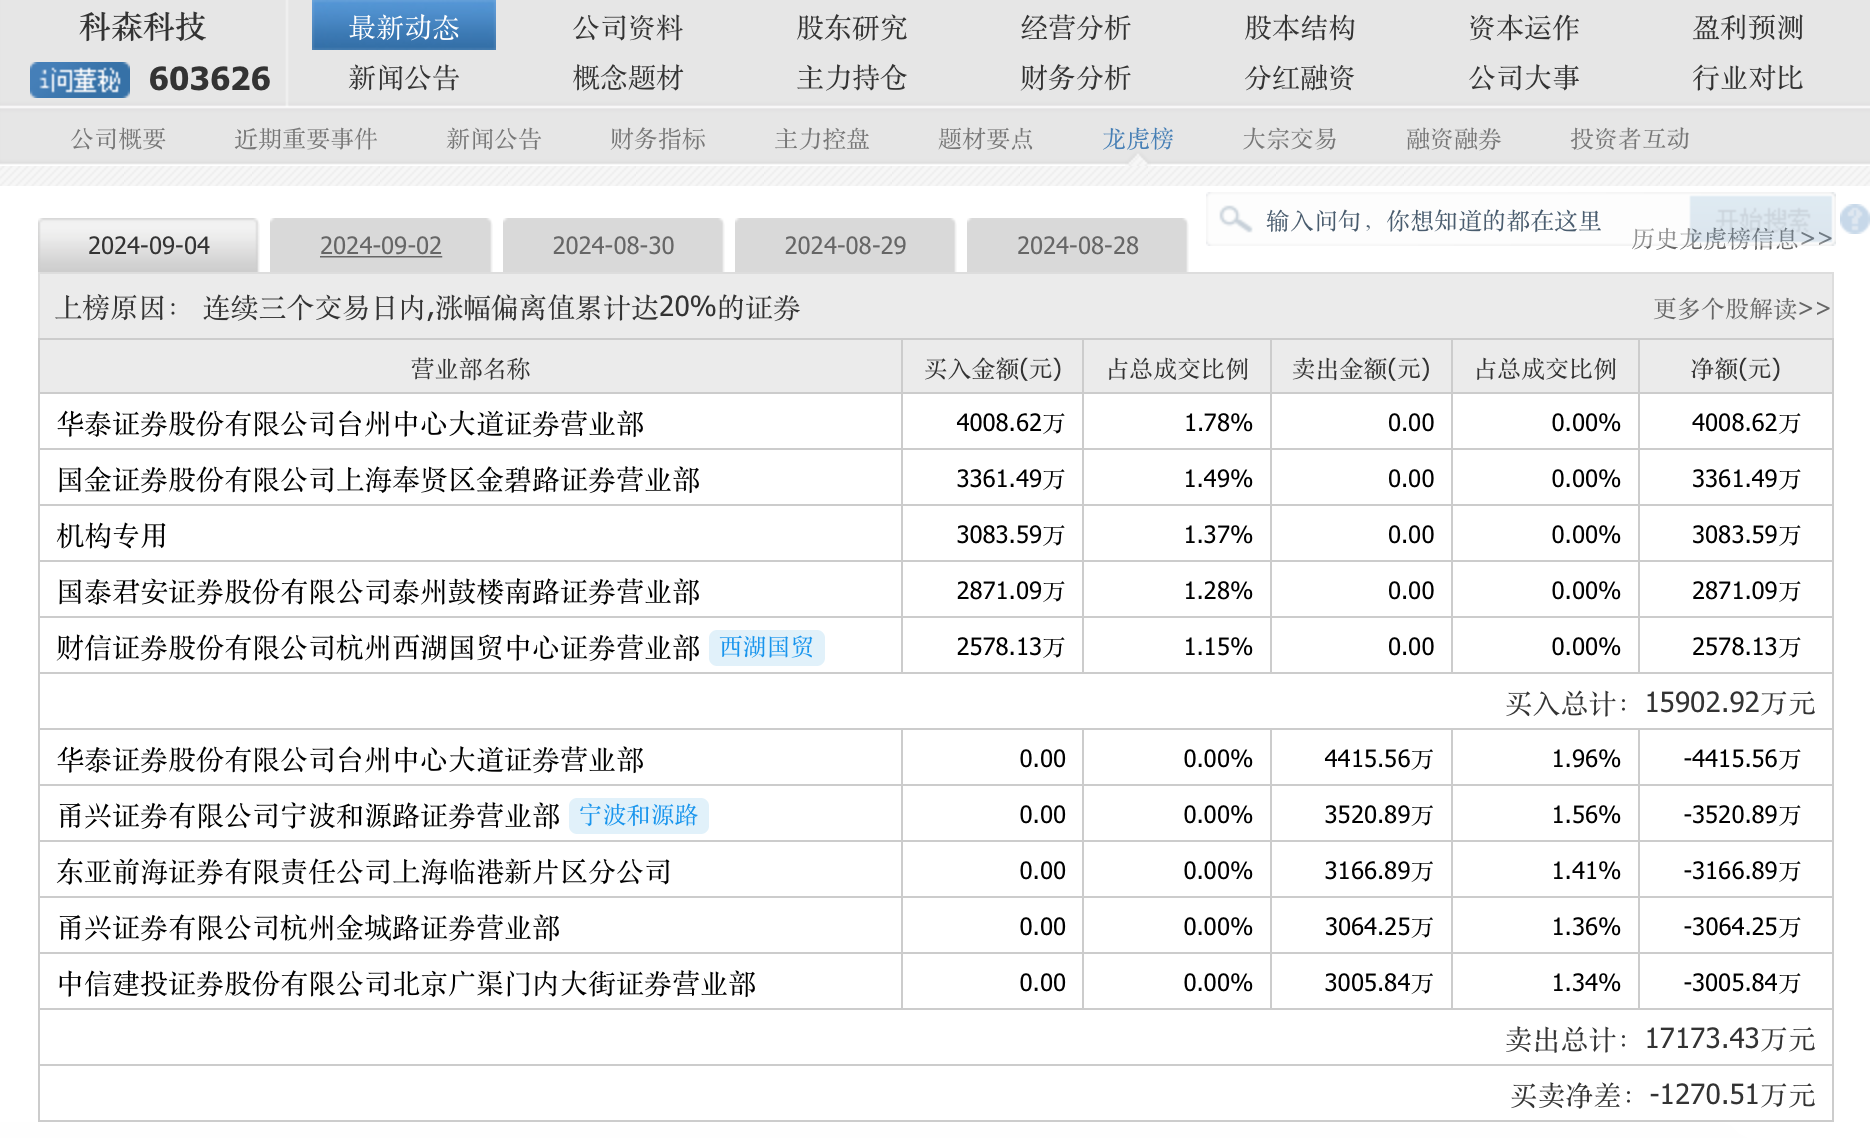Click the 宁波和源路 tag badge

click(x=639, y=816)
